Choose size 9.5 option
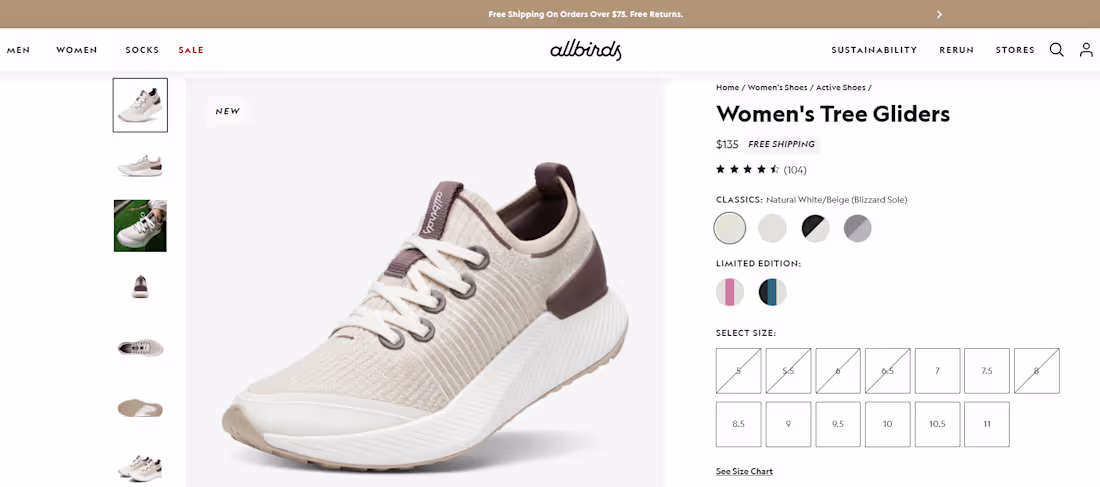The image size is (1100, 487). tap(838, 424)
